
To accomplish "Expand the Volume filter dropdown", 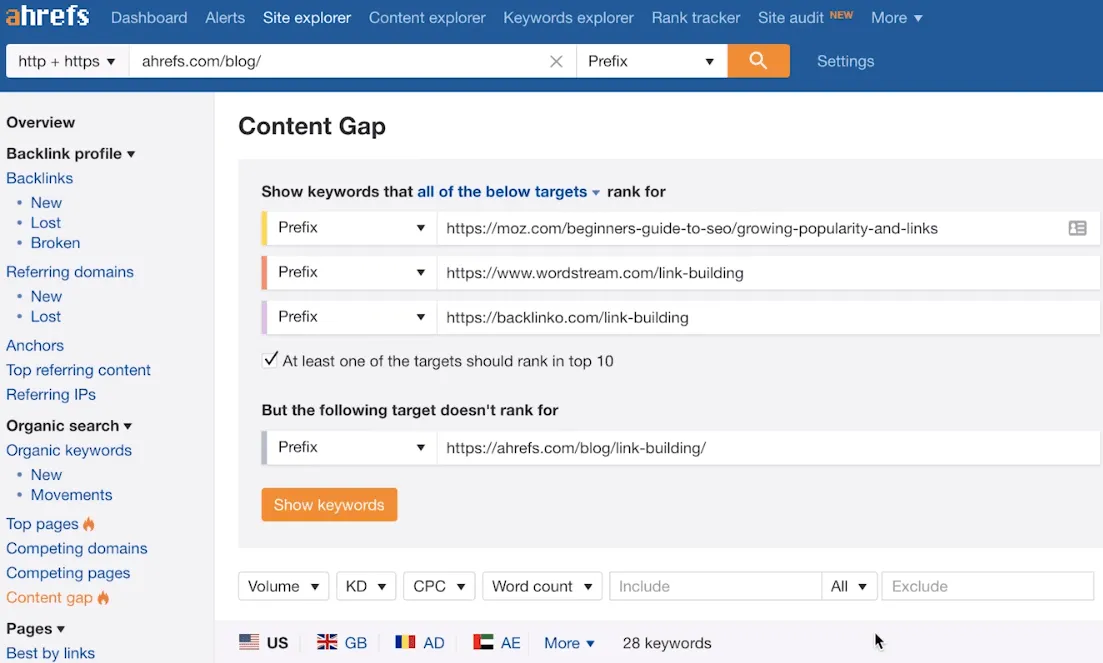I will (283, 586).
